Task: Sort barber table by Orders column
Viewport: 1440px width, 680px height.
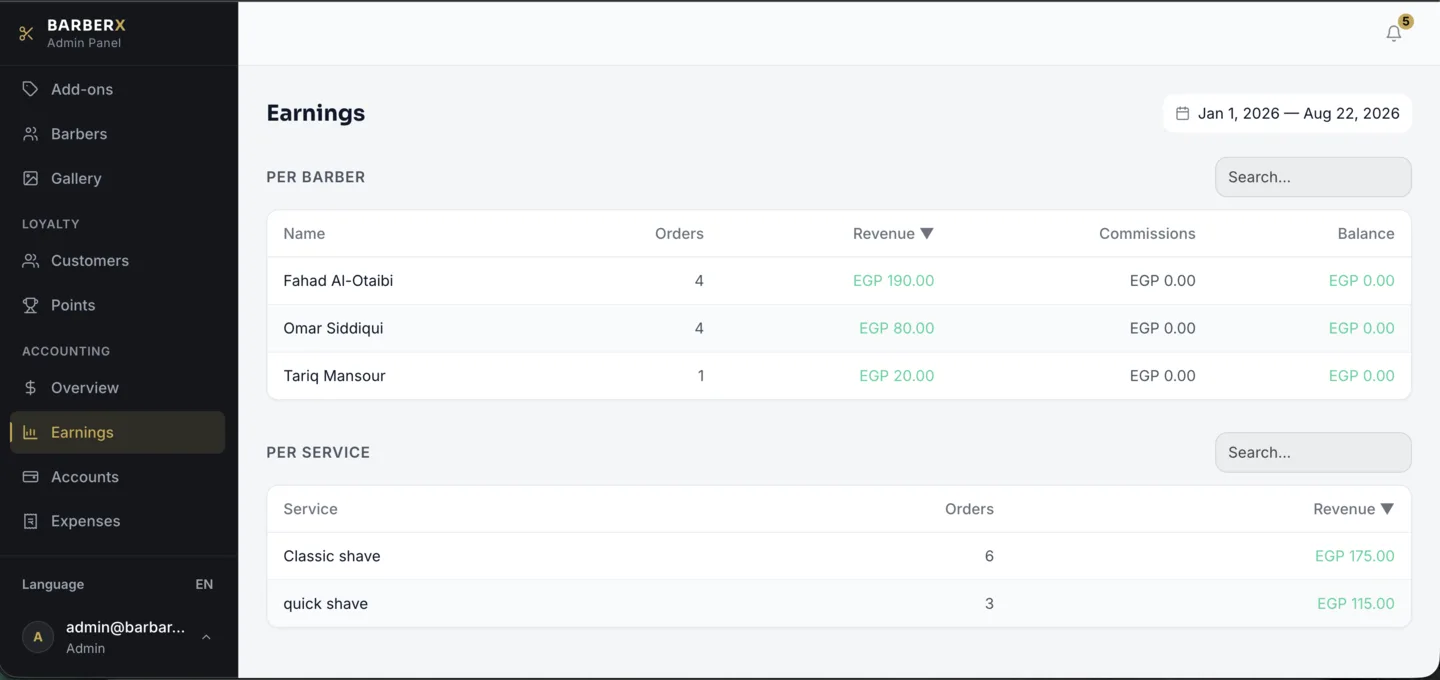Action: [679, 234]
